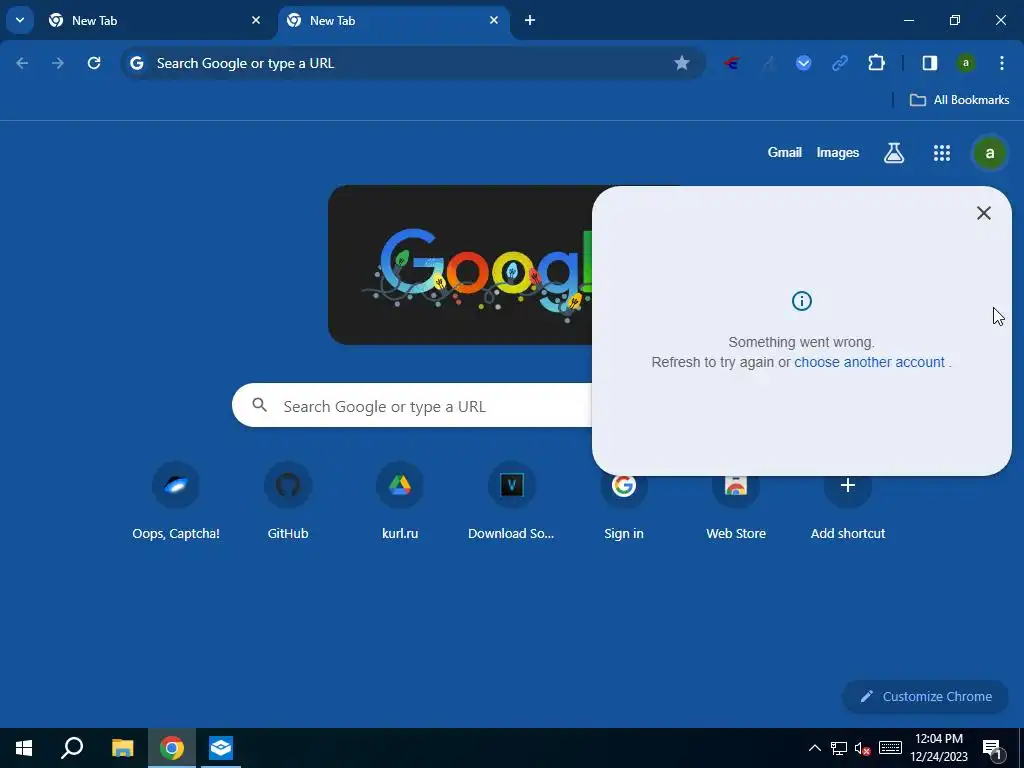Screen dimensions: 1024x768
Task: Open the tab search dropdown arrow
Action: [20, 20]
